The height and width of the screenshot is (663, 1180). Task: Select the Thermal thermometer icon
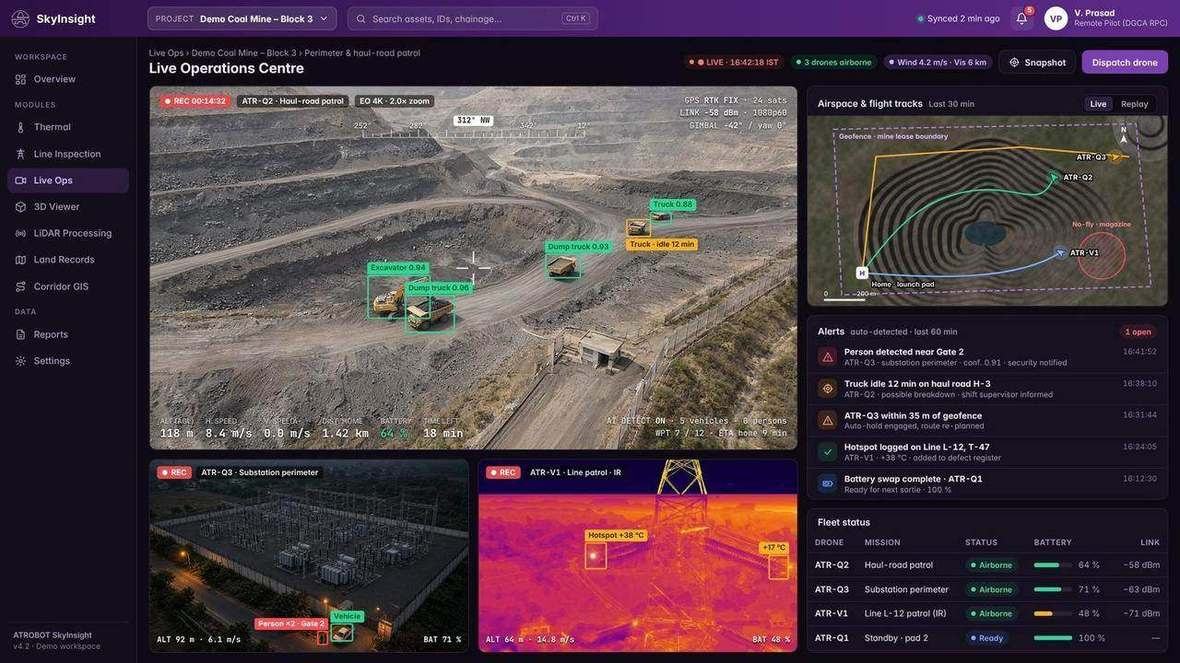point(21,127)
